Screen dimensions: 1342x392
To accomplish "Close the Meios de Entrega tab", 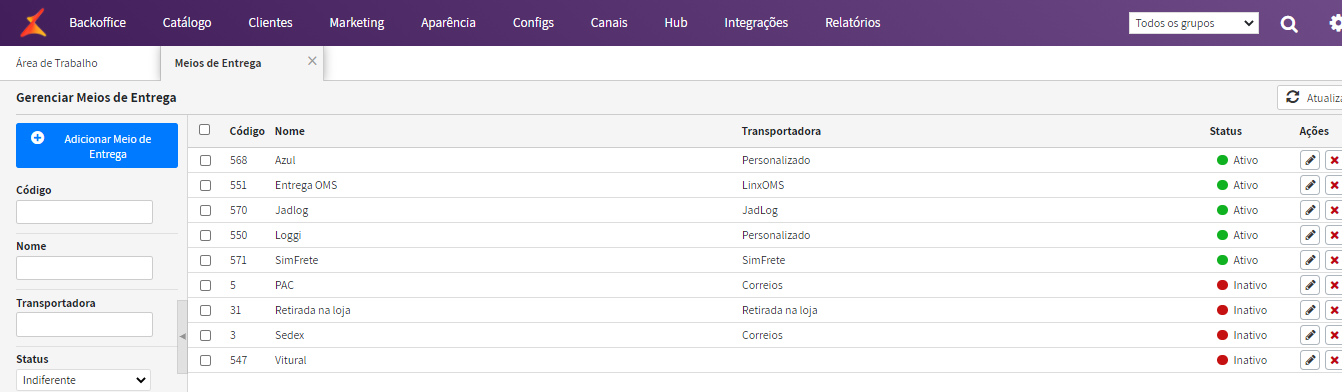I will coord(312,61).
